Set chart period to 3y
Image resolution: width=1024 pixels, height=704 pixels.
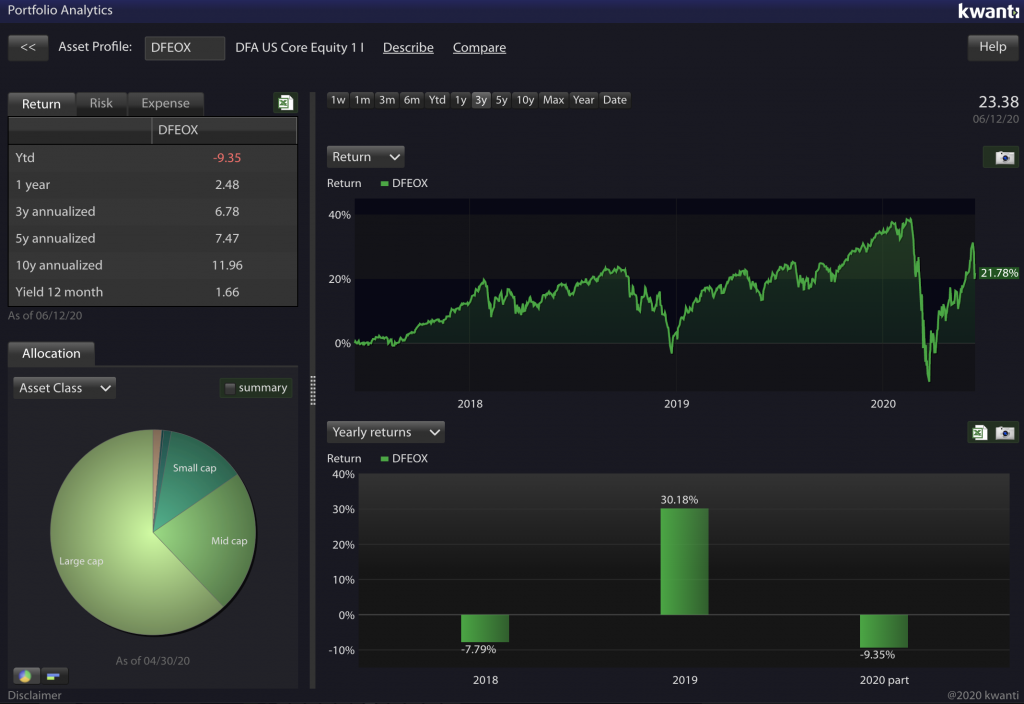click(481, 100)
